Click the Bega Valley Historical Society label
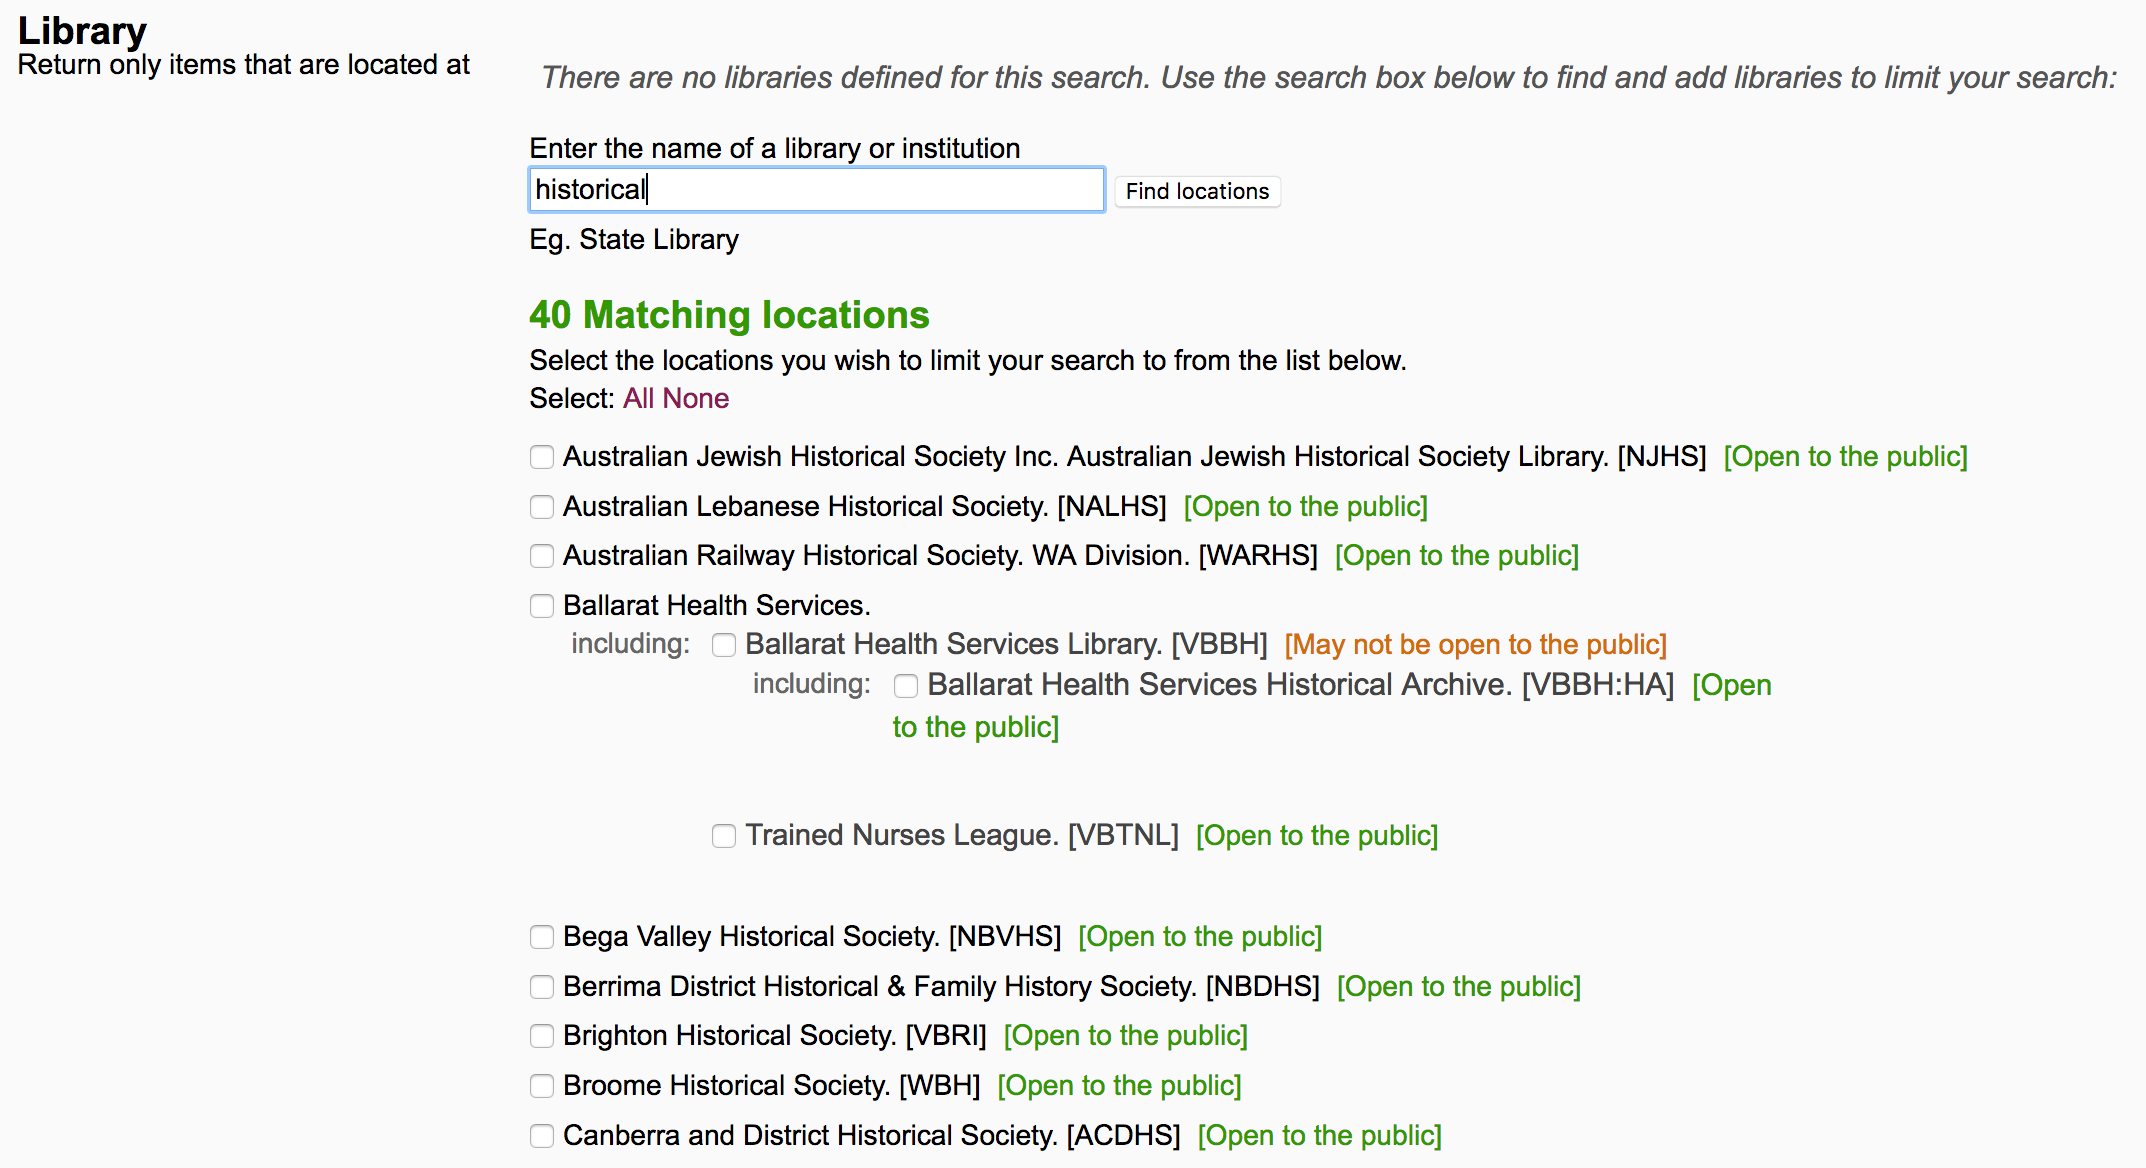 [x=811, y=936]
